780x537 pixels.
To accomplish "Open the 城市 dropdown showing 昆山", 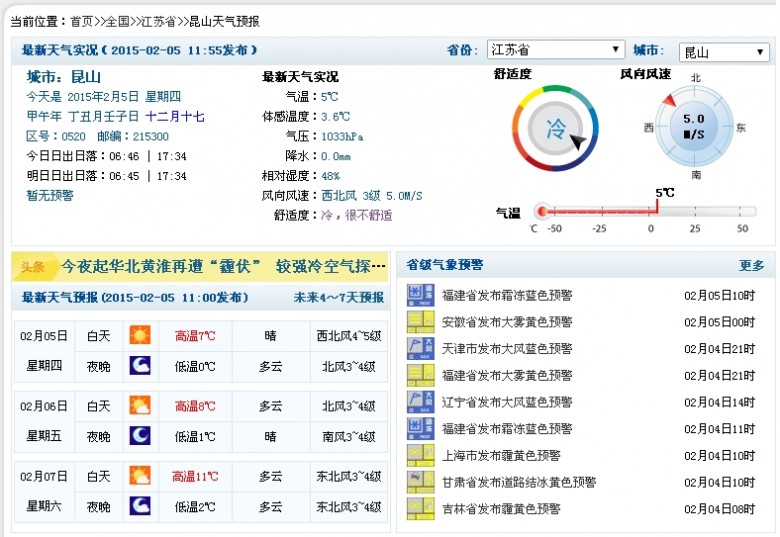I will click(x=723, y=52).
